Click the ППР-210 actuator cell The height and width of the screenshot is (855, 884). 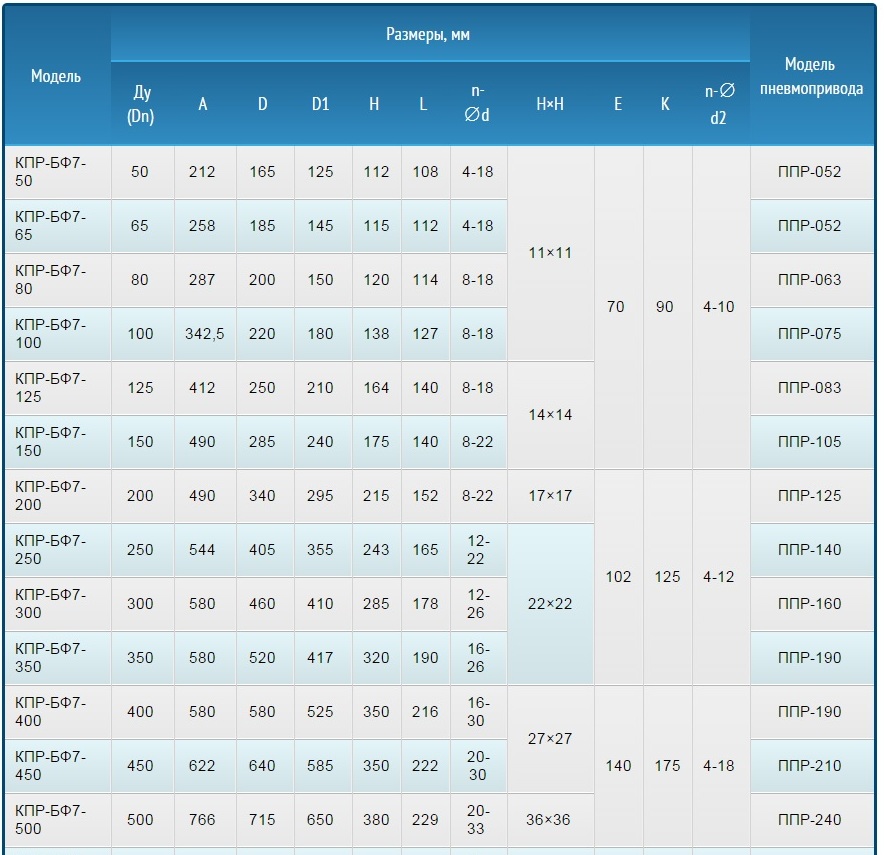tap(810, 767)
